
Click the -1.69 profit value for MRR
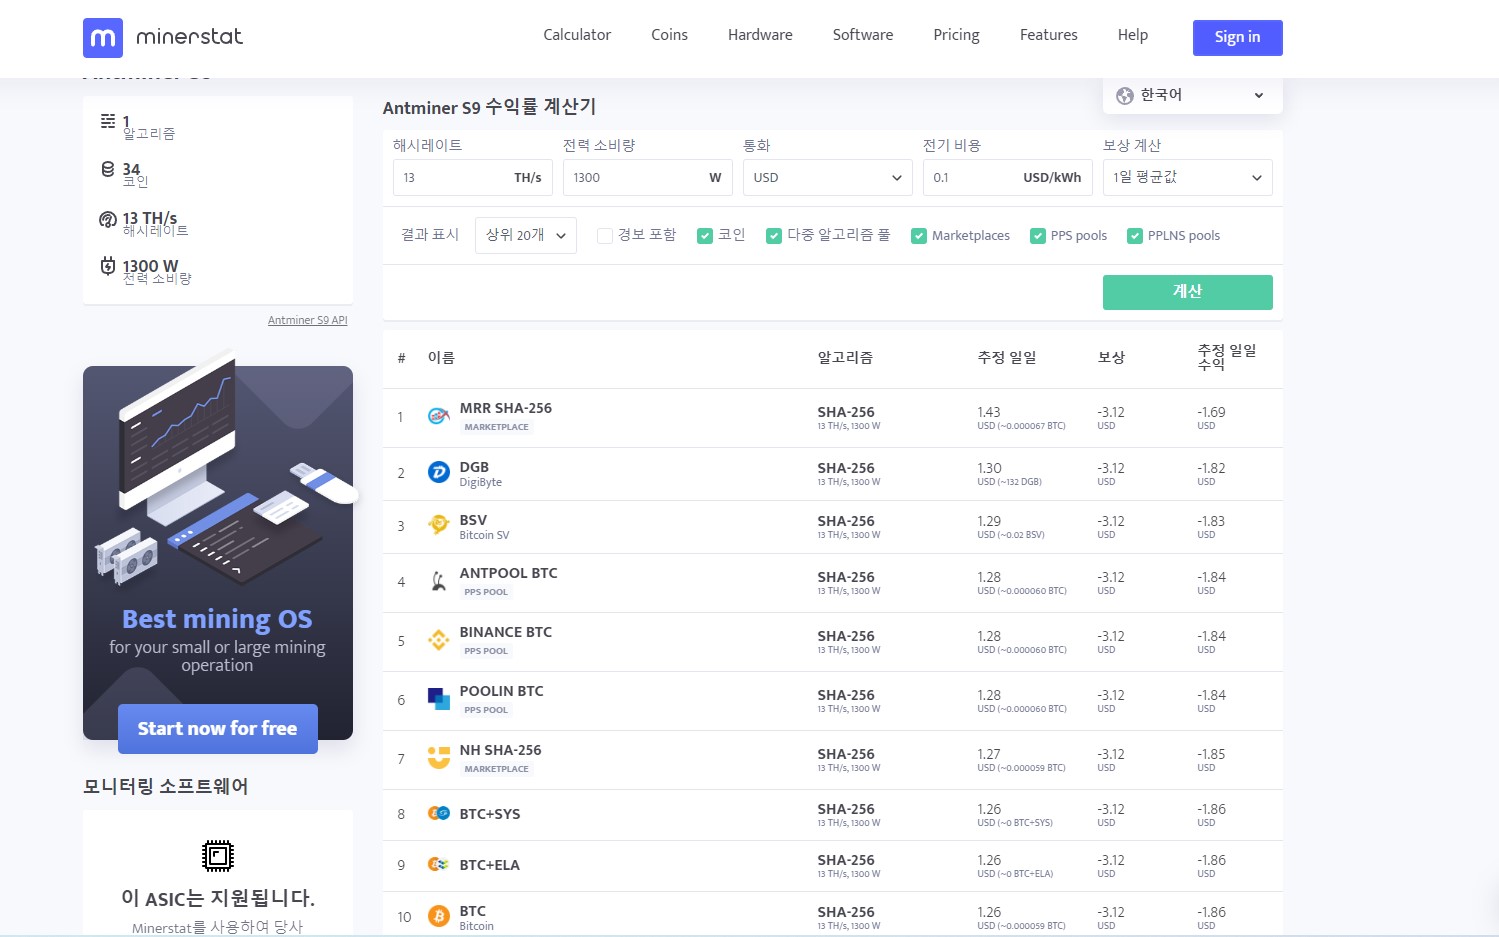[1211, 412]
